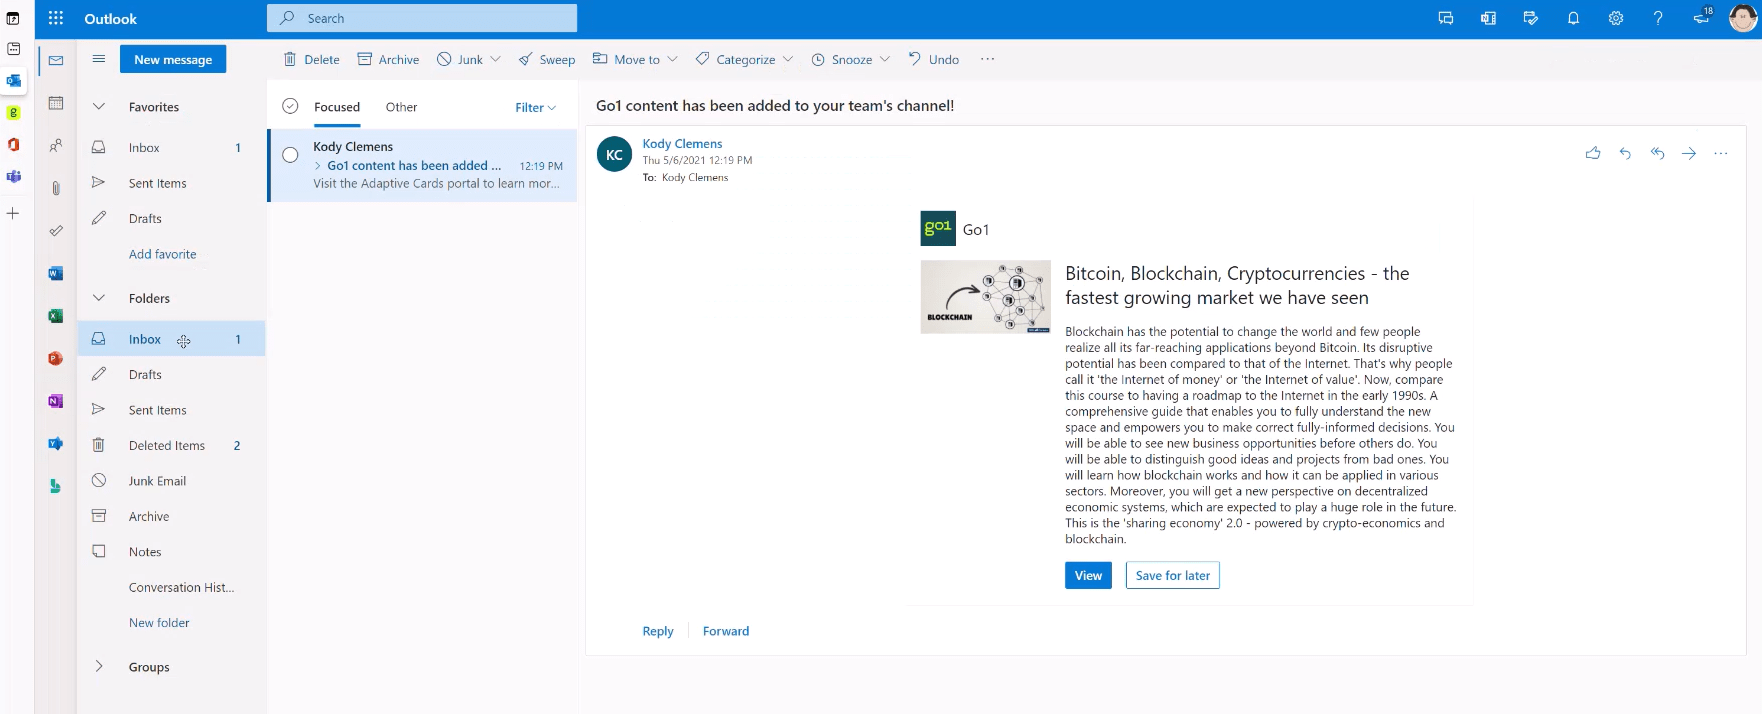Open Teams chat icon in header
The image size is (1762, 714).
(x=1446, y=18)
